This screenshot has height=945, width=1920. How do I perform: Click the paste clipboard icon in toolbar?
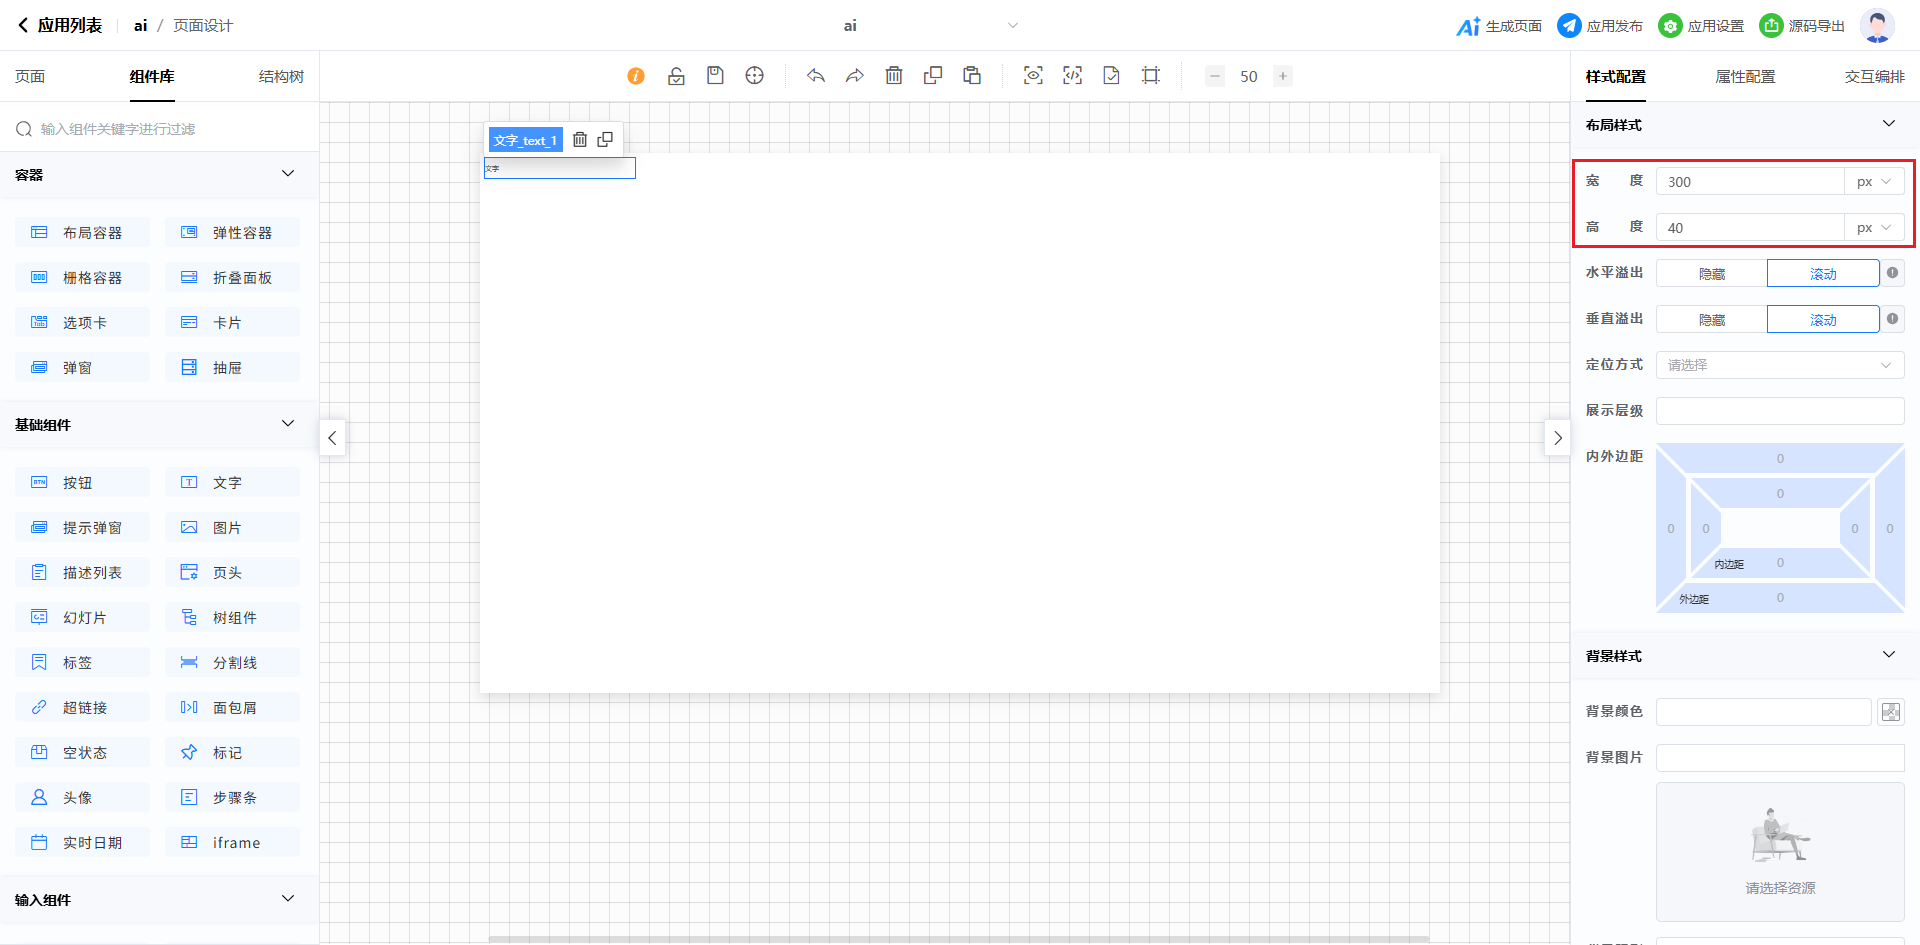tap(972, 76)
